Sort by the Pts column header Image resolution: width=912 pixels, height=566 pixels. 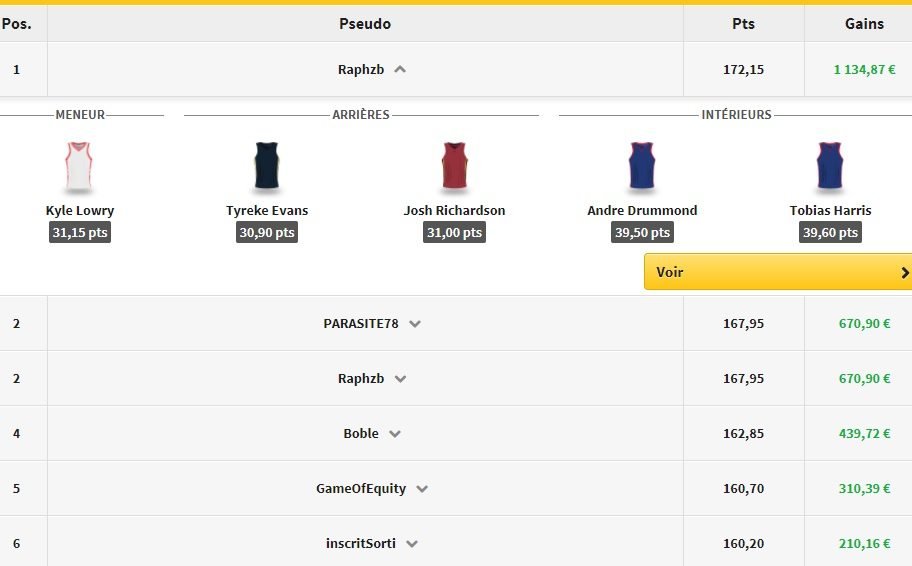743,23
